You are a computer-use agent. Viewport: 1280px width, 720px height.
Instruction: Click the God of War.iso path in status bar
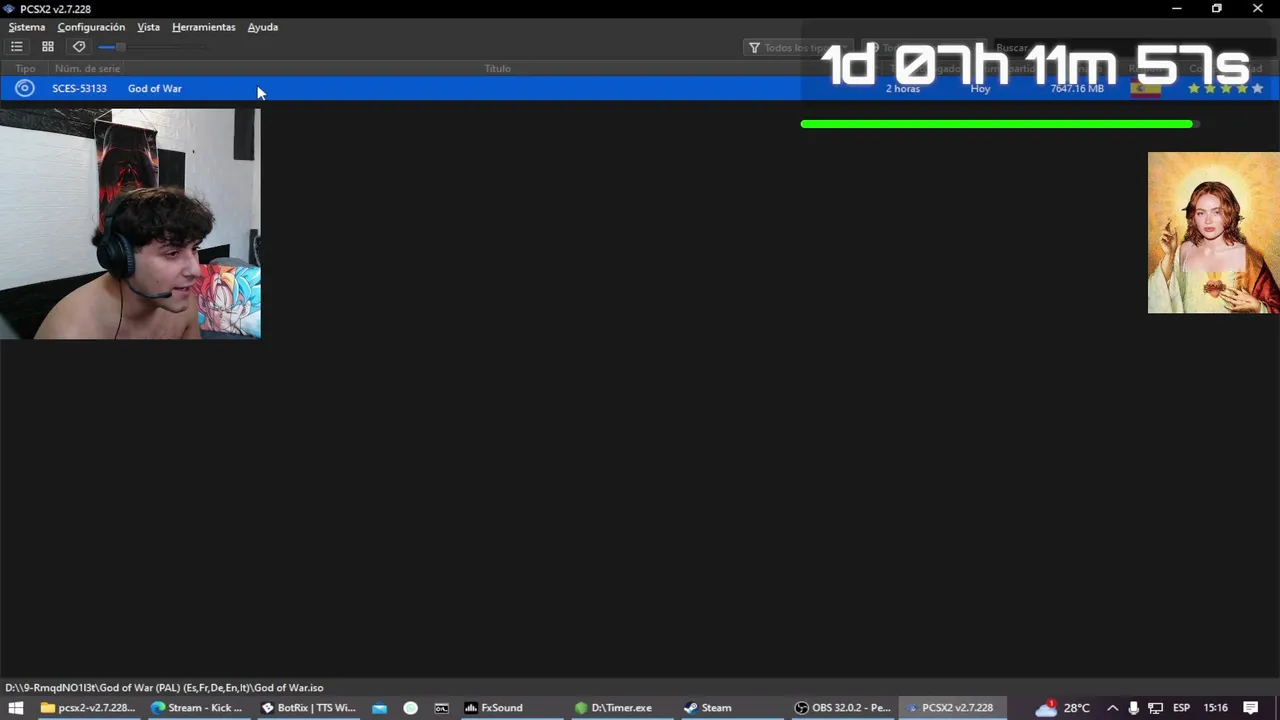click(164, 688)
